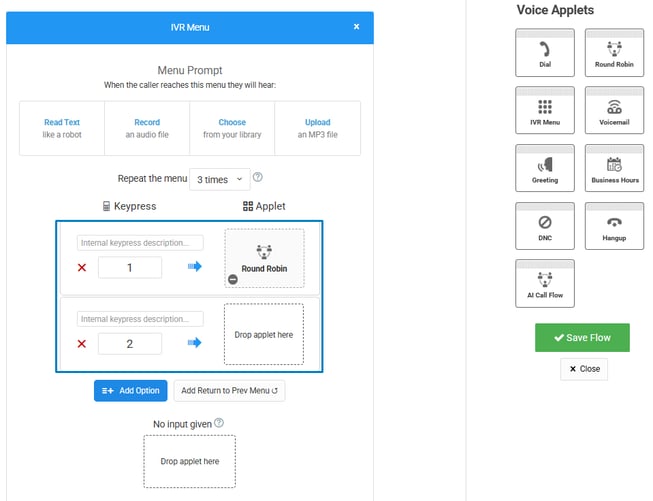Open help icon next to No input given
Image resolution: width=653 pixels, height=501 pixels.
[219, 423]
